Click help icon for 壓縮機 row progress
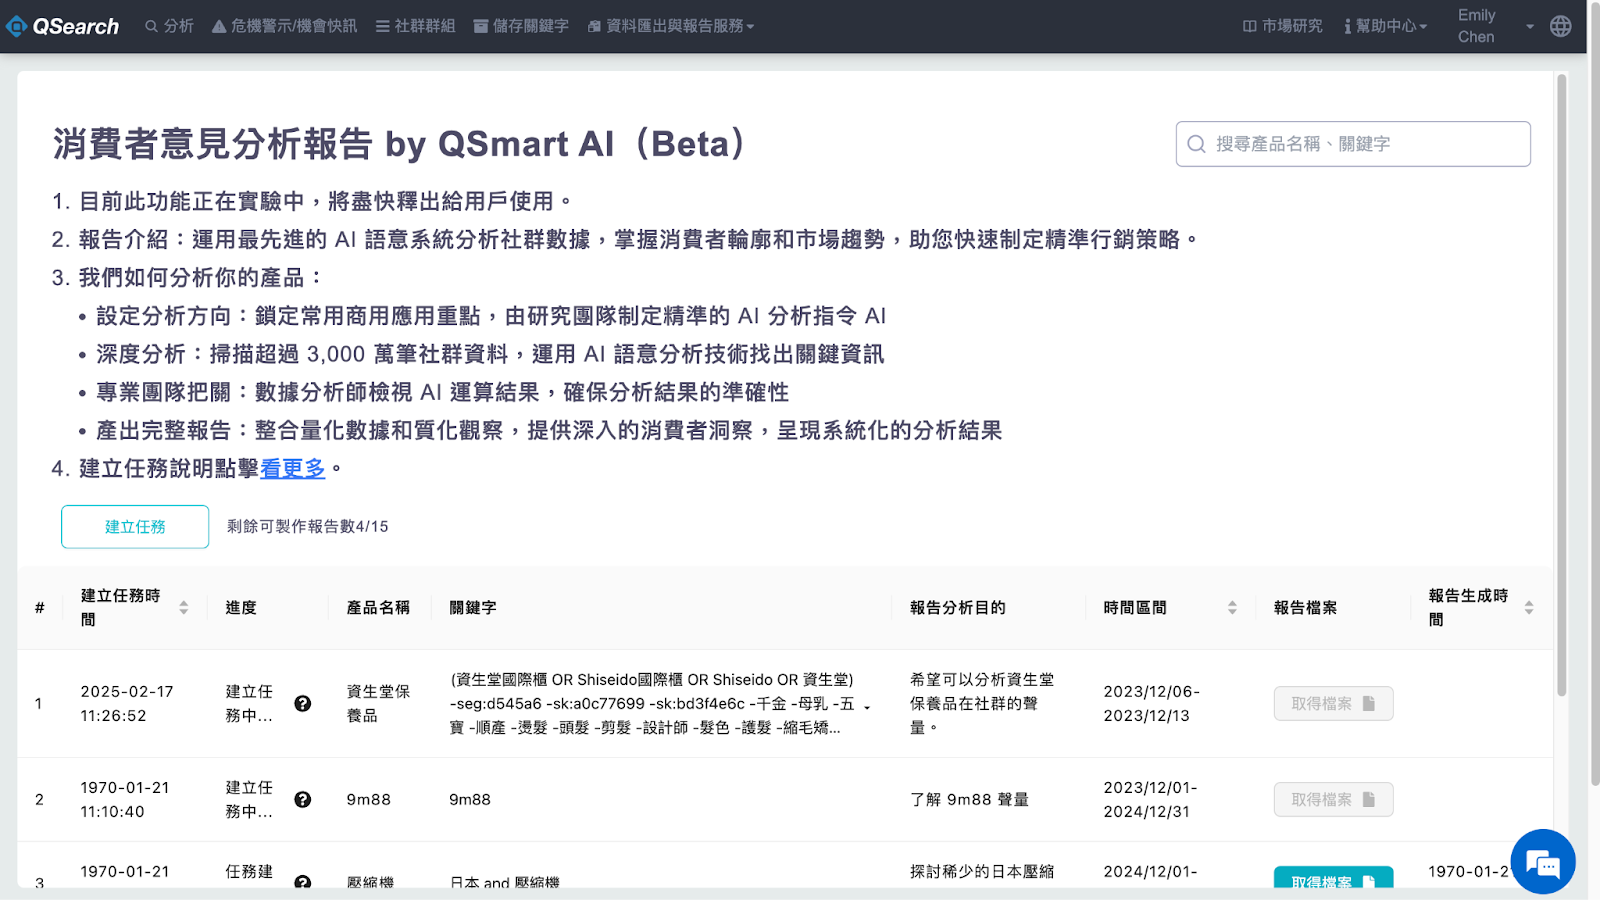The height and width of the screenshot is (900, 1600). point(302,882)
